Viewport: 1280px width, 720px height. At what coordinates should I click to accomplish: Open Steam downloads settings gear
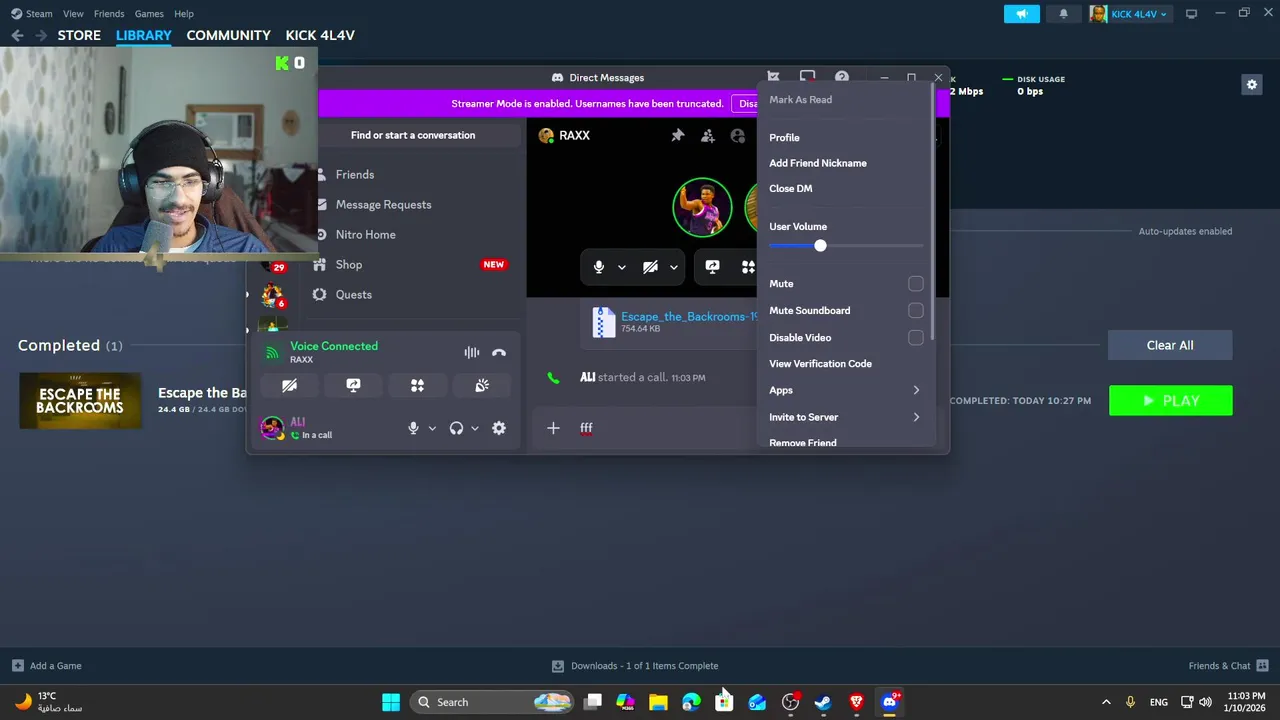[1251, 85]
